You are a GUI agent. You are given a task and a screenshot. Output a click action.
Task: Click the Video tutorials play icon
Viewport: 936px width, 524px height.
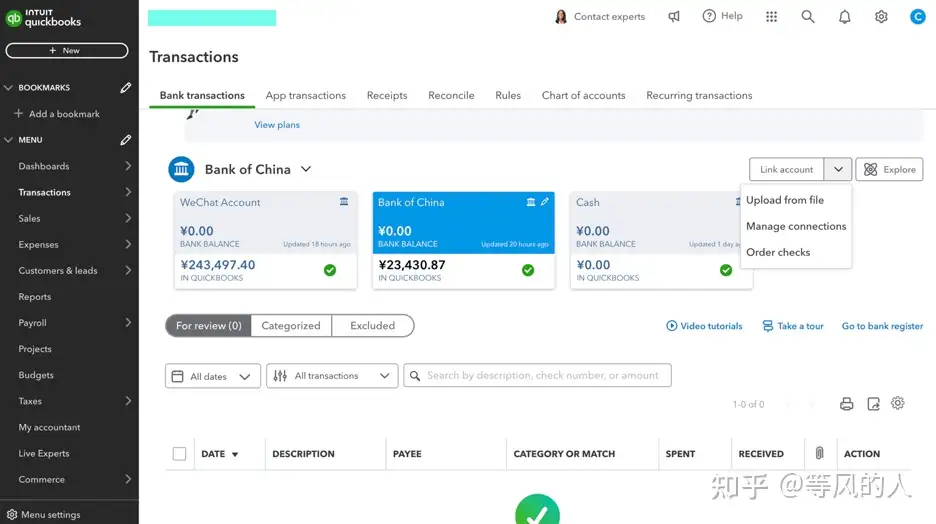pyautogui.click(x=672, y=326)
